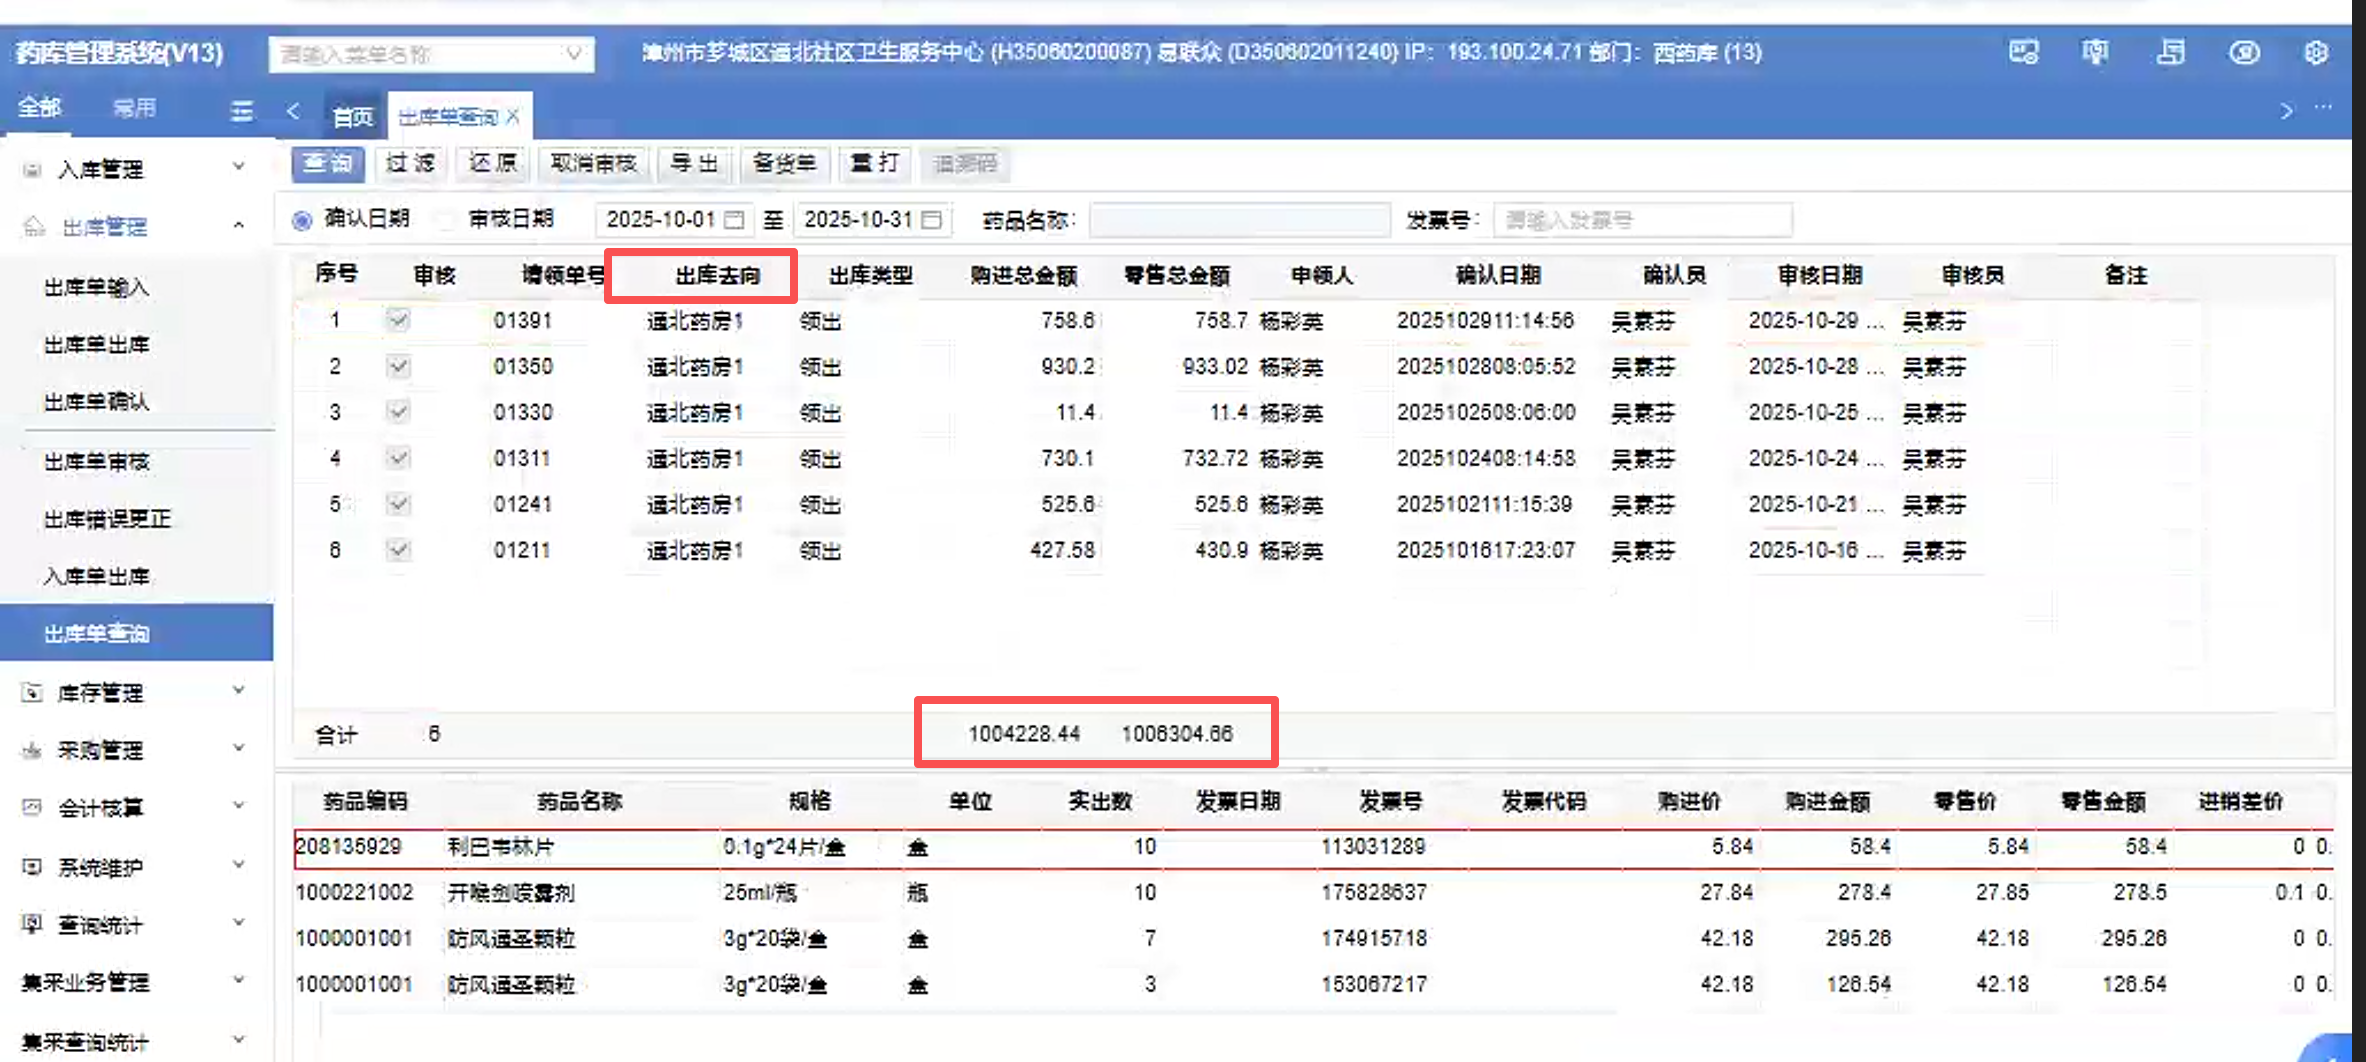Image resolution: width=2366 pixels, height=1062 pixels.
Task: Toggle the 审核 checkbox for order 01211
Action: (x=398, y=550)
